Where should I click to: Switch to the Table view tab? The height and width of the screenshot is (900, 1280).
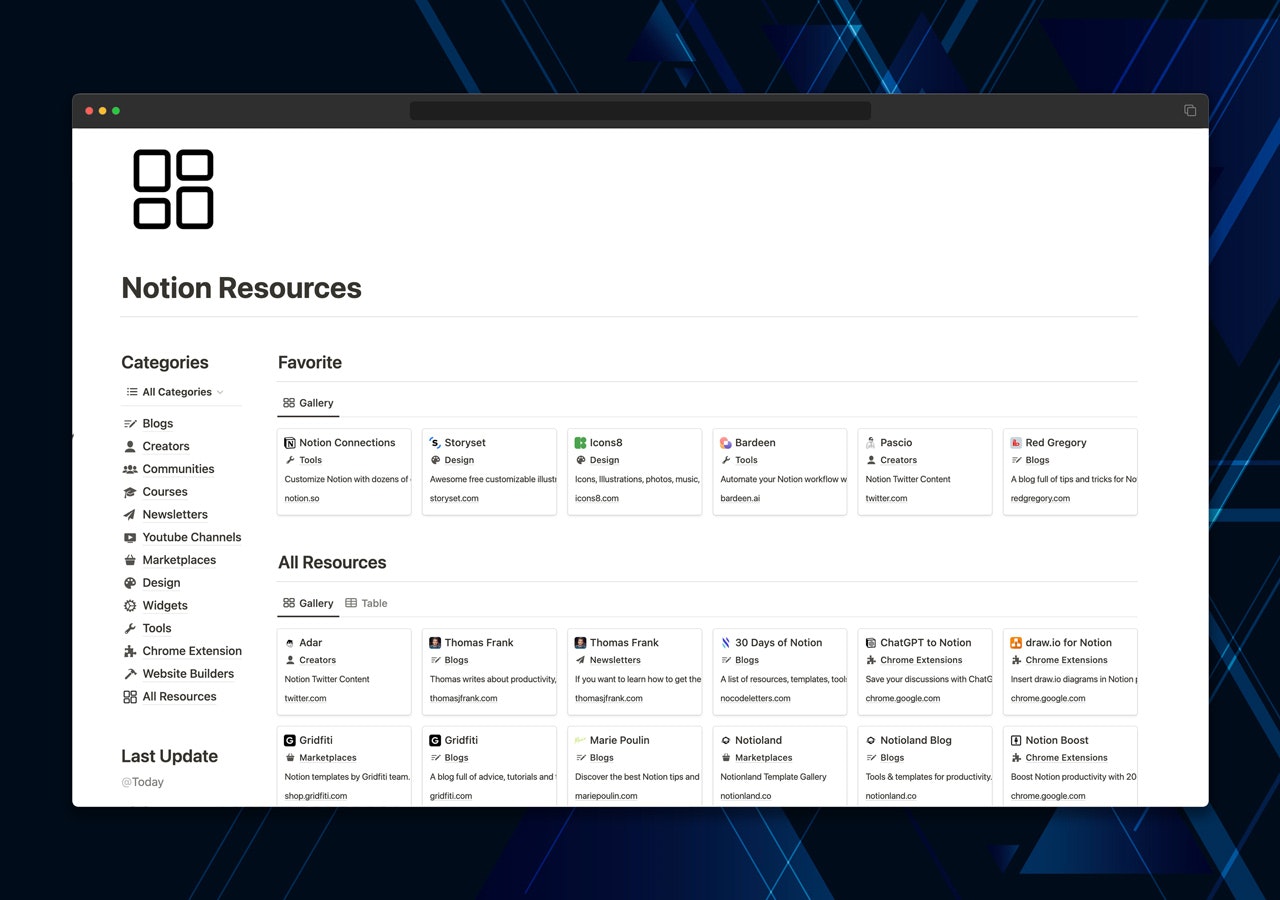pyautogui.click(x=366, y=604)
